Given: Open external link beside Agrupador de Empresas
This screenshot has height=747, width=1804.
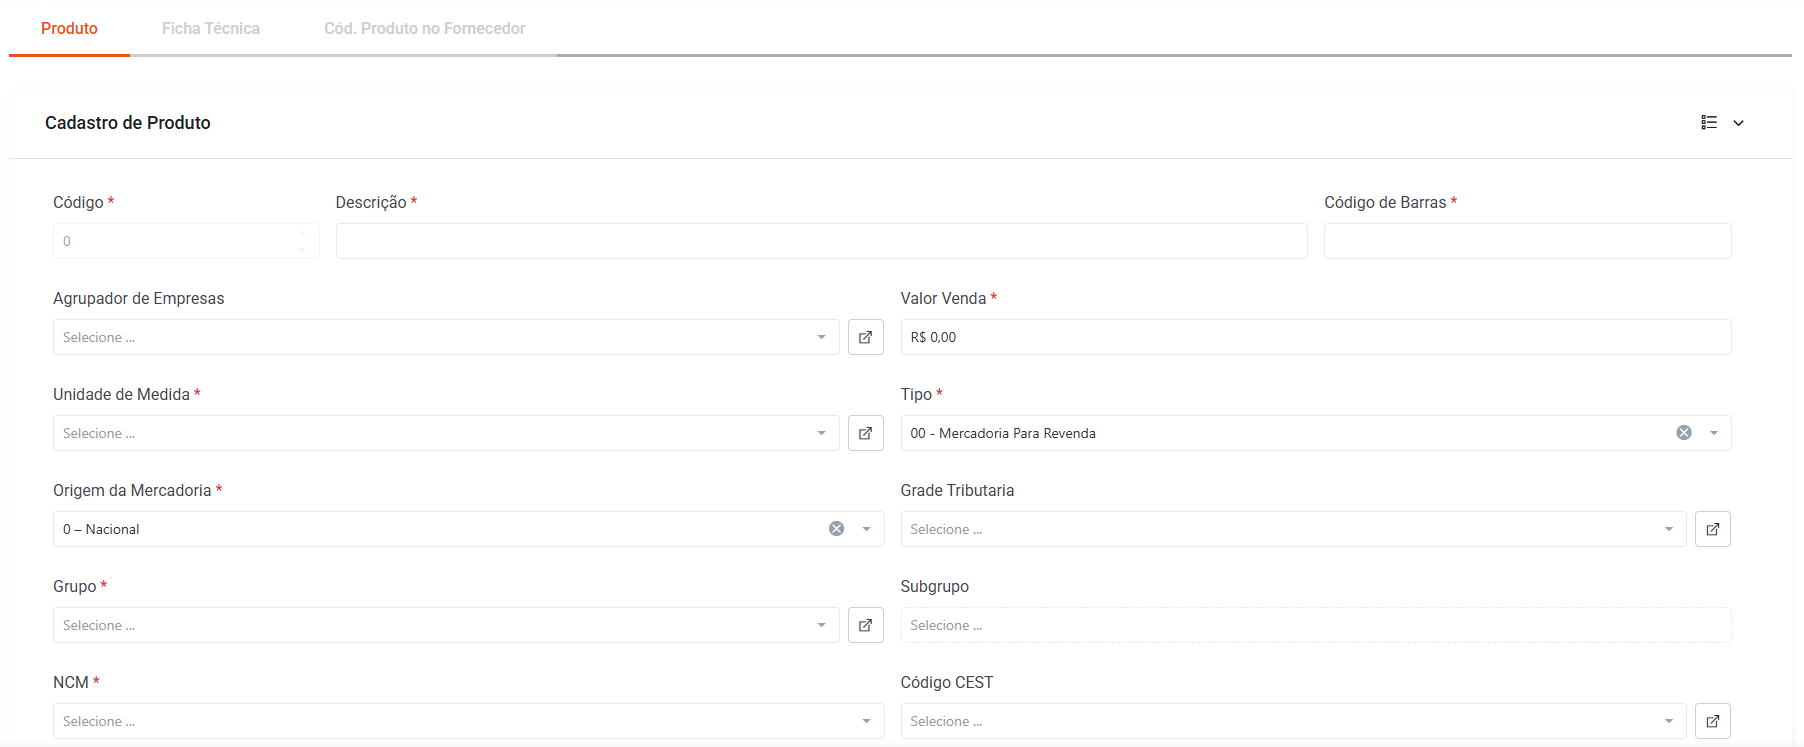Looking at the screenshot, I should [x=865, y=337].
